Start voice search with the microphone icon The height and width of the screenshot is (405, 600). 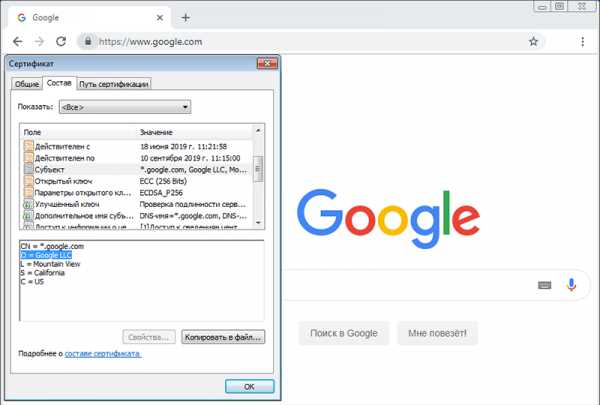click(x=571, y=285)
